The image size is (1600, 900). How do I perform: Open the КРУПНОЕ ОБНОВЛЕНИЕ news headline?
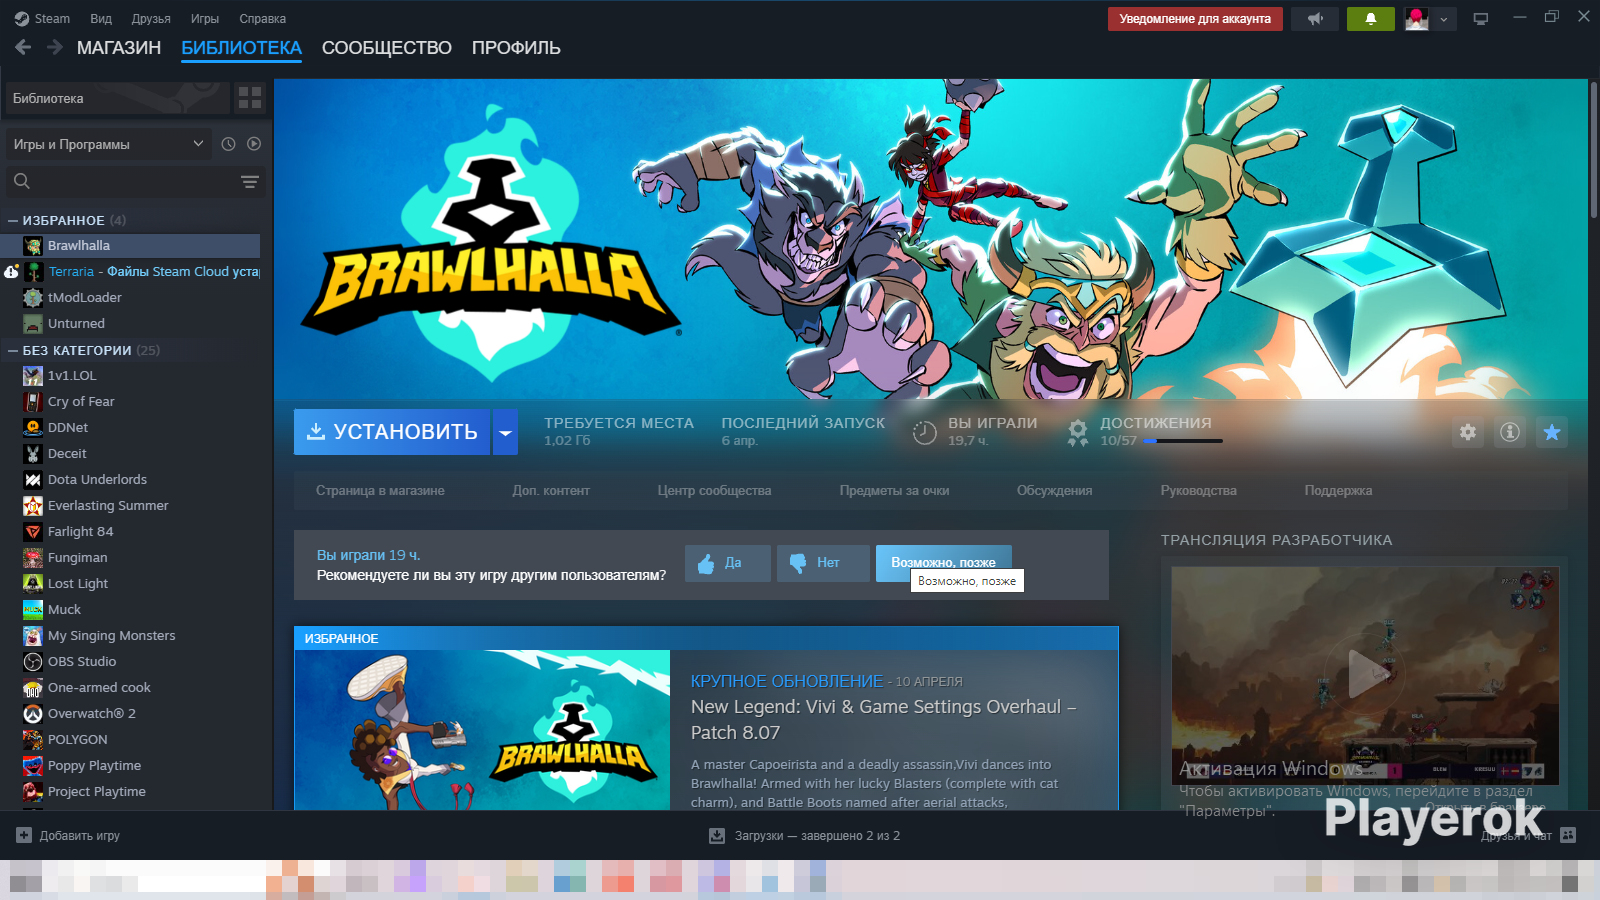click(x=787, y=681)
